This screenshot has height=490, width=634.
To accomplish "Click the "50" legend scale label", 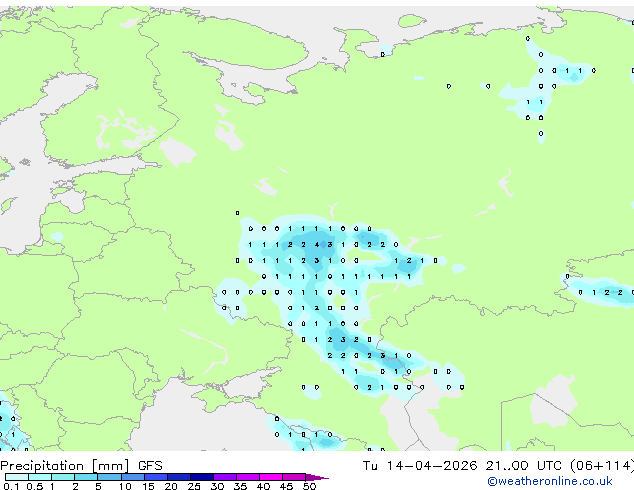I will [x=310, y=486].
